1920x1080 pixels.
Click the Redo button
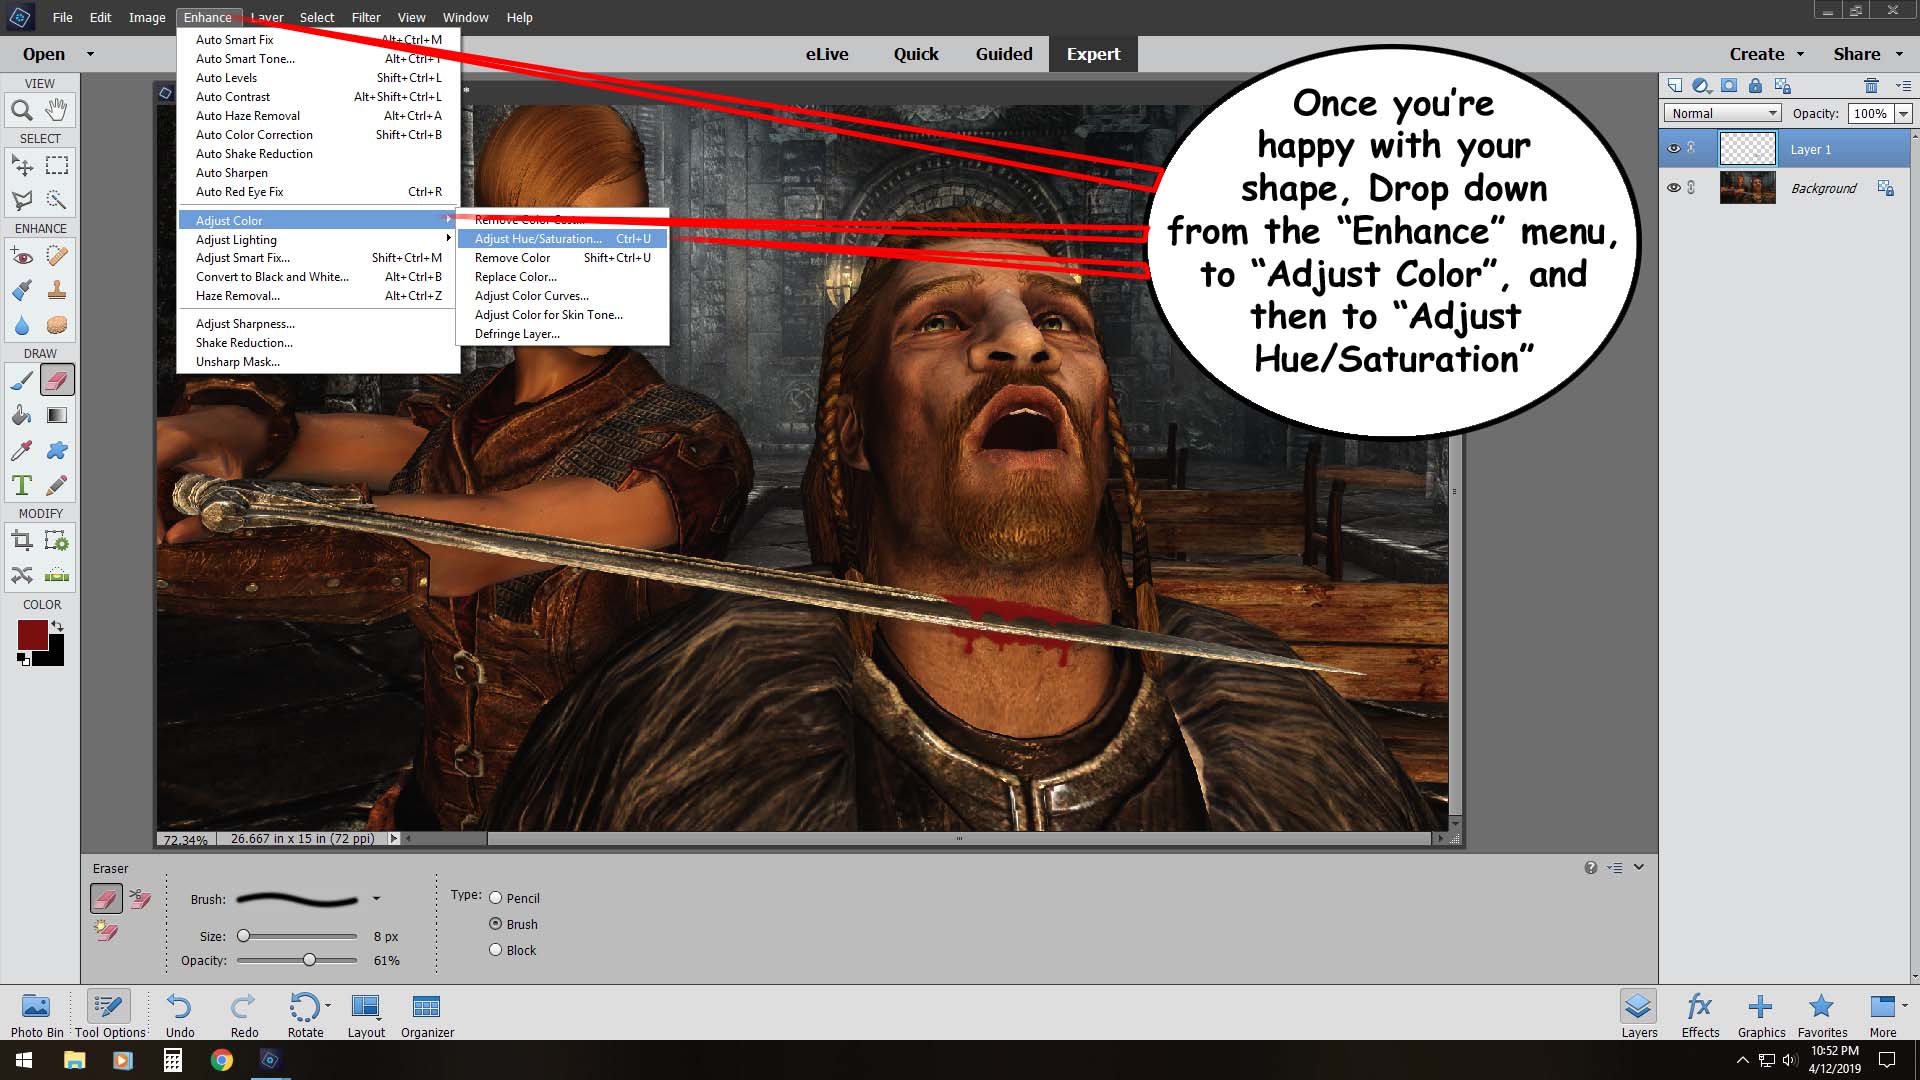point(244,1013)
